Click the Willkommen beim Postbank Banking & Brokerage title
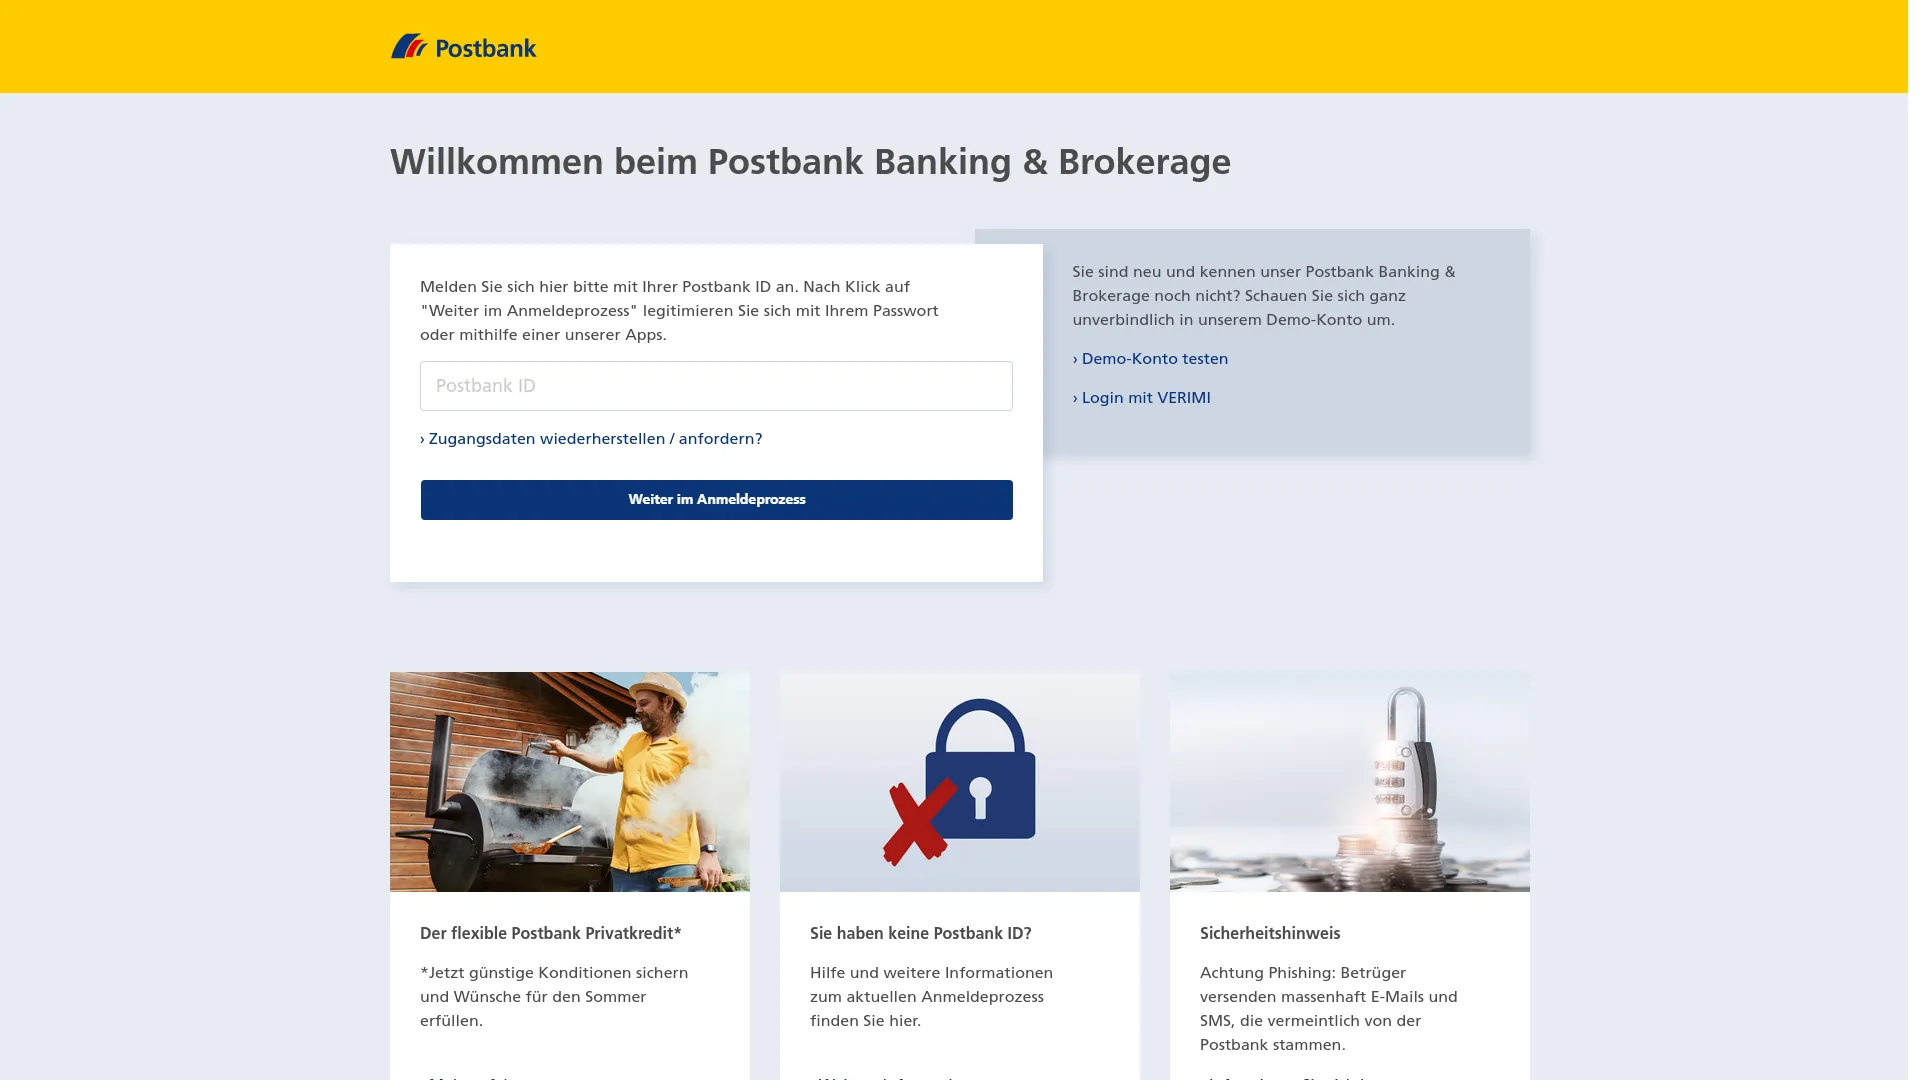1920x1080 pixels. click(x=811, y=162)
